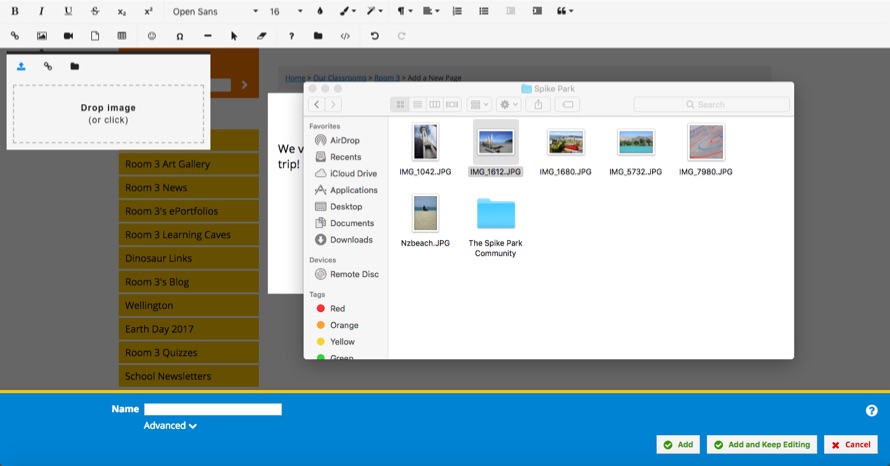Switch to the by-URL link tab in image popup
Viewport: 890px width, 466px height.
tap(48, 67)
